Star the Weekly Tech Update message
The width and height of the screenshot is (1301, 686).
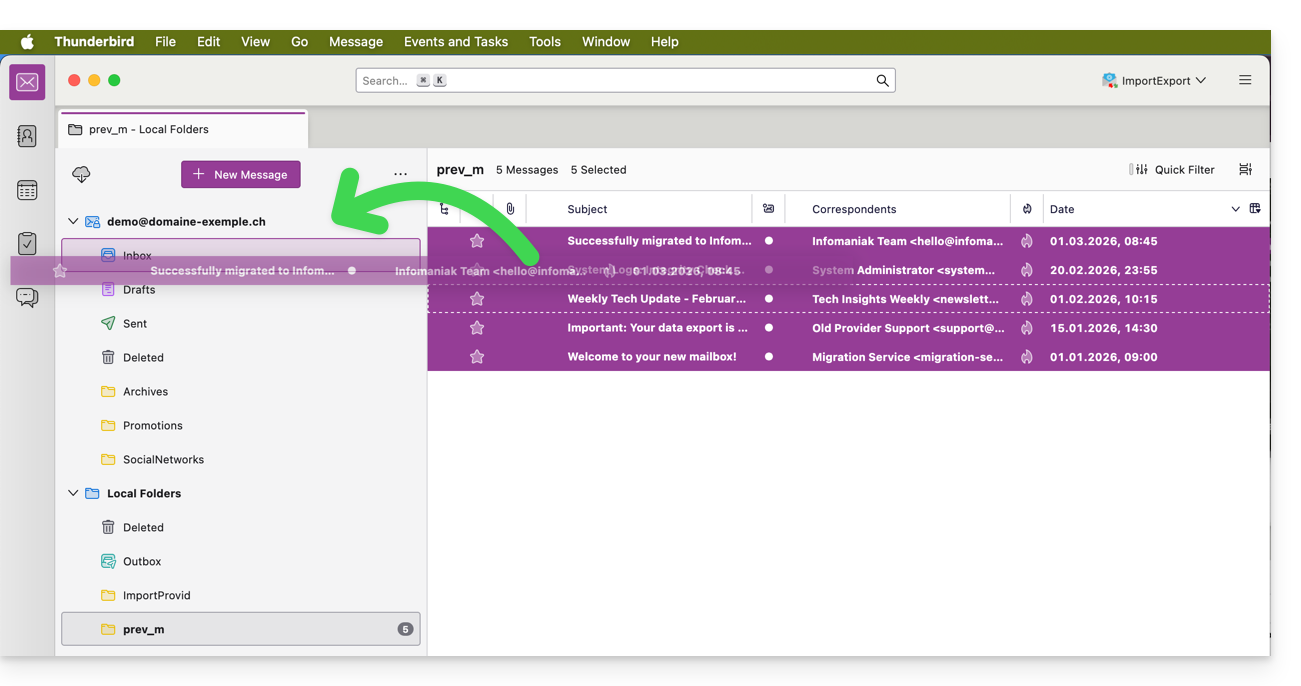pyautogui.click(x=477, y=299)
